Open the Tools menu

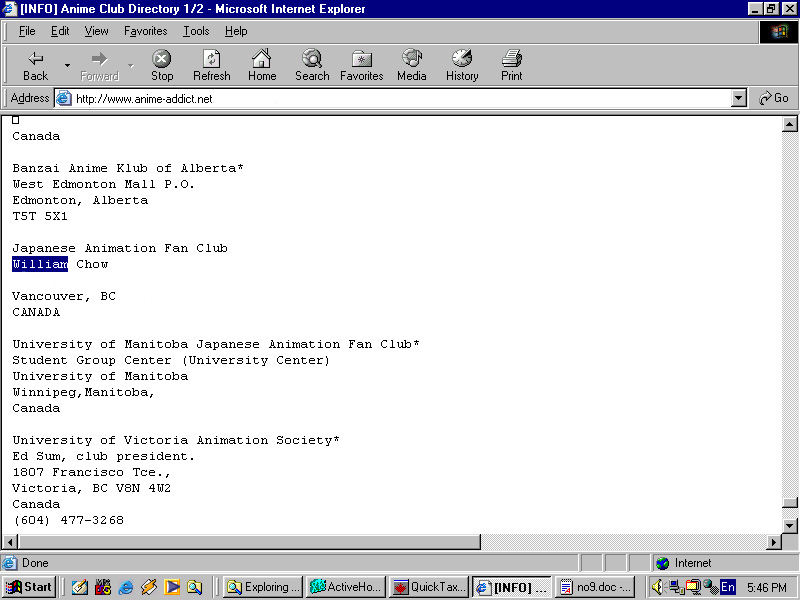point(196,31)
